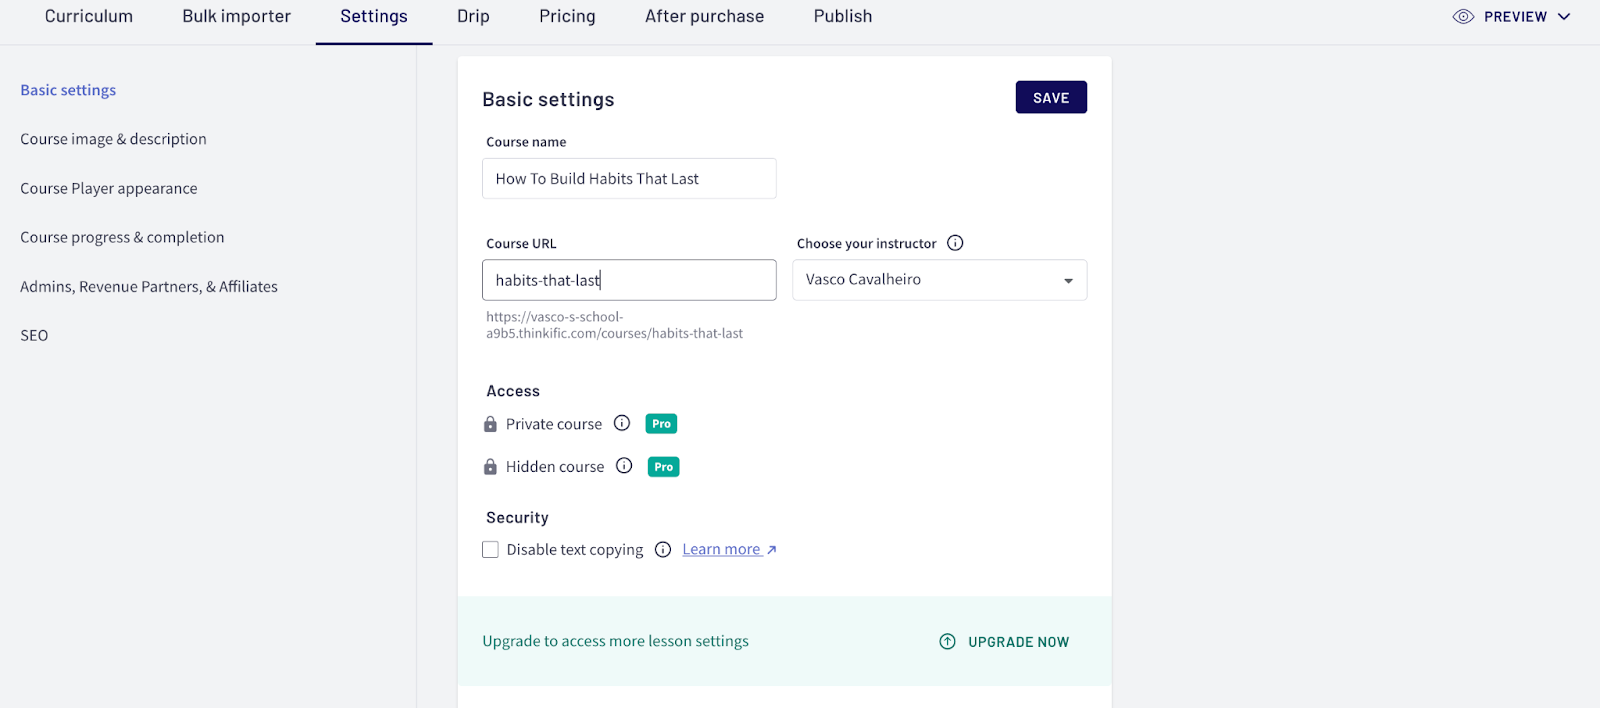
Task: Open Course image & description settings
Action: (113, 139)
